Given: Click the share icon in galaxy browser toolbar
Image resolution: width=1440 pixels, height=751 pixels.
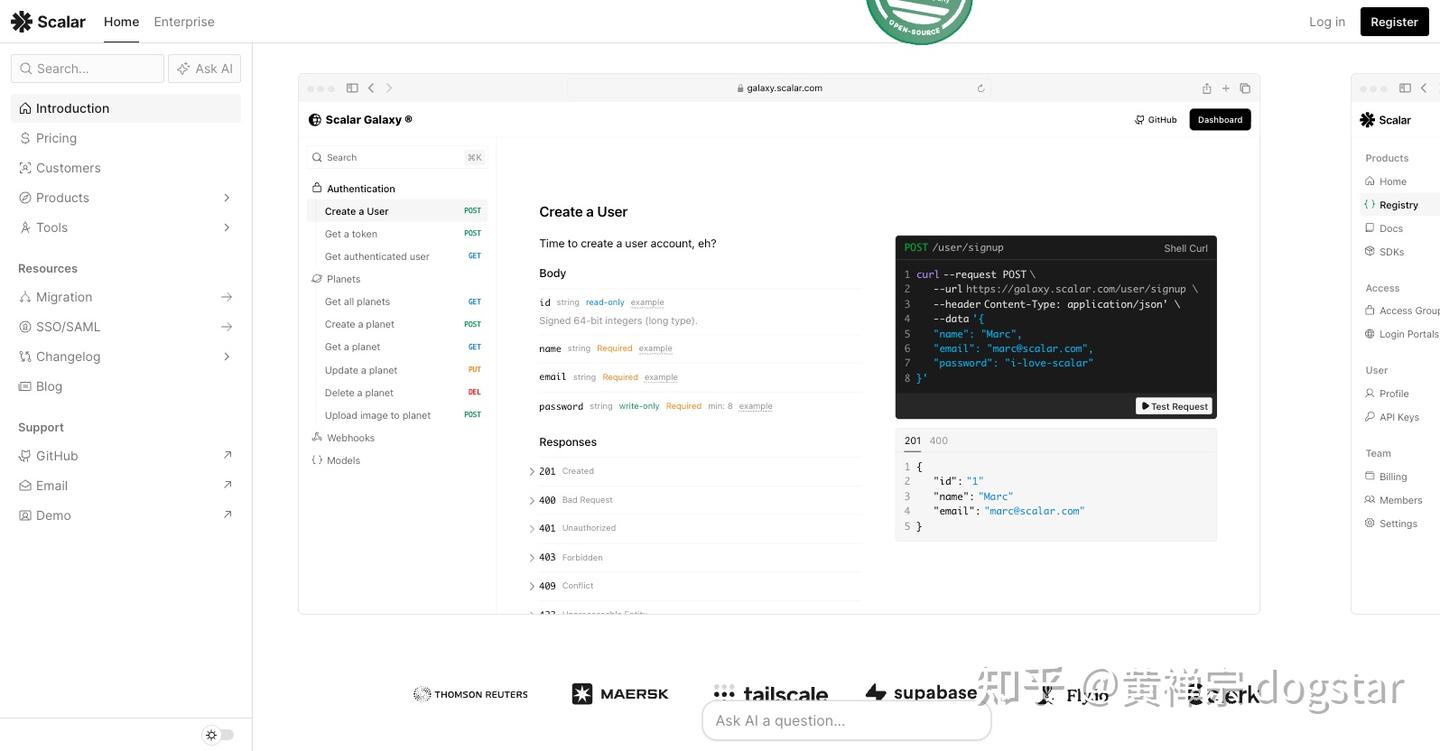Looking at the screenshot, I should (1207, 88).
